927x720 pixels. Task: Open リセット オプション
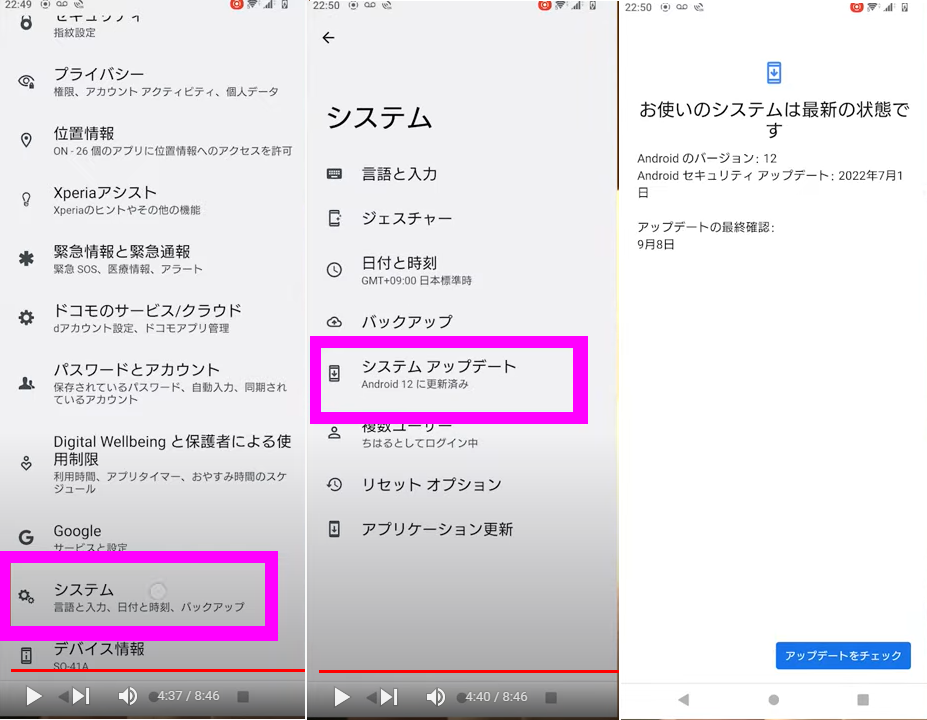point(462,485)
